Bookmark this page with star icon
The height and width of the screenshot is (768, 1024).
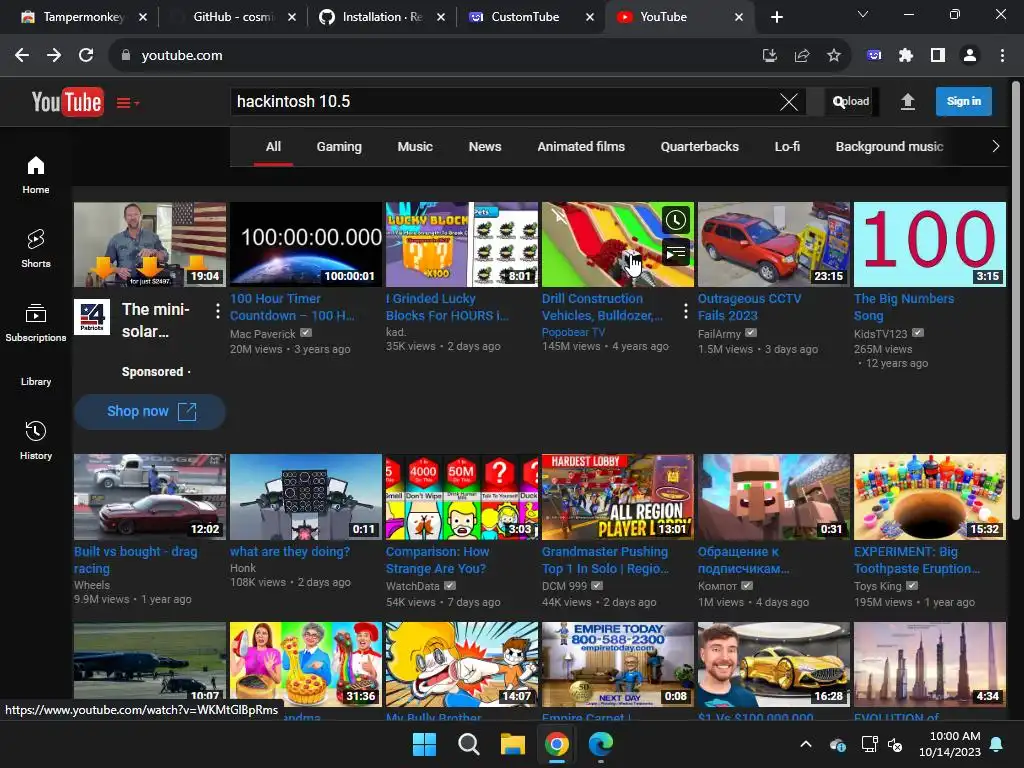(x=834, y=56)
